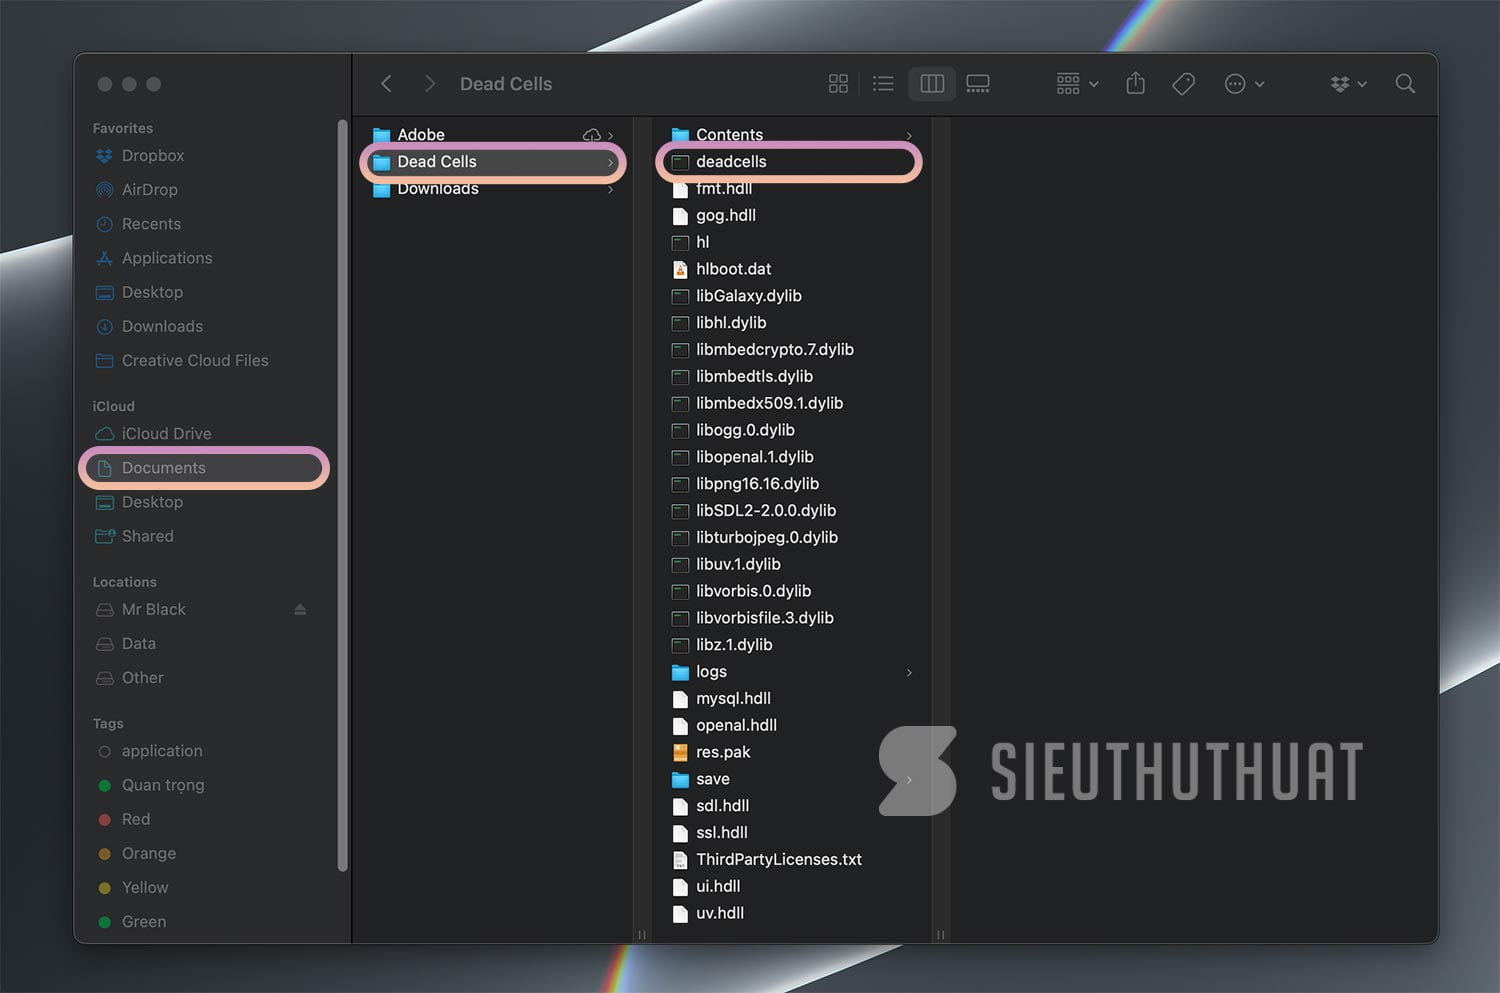Viewport: 1500px width, 993px height.
Task: Click the Edit Tags toolbar icon
Action: click(1183, 84)
